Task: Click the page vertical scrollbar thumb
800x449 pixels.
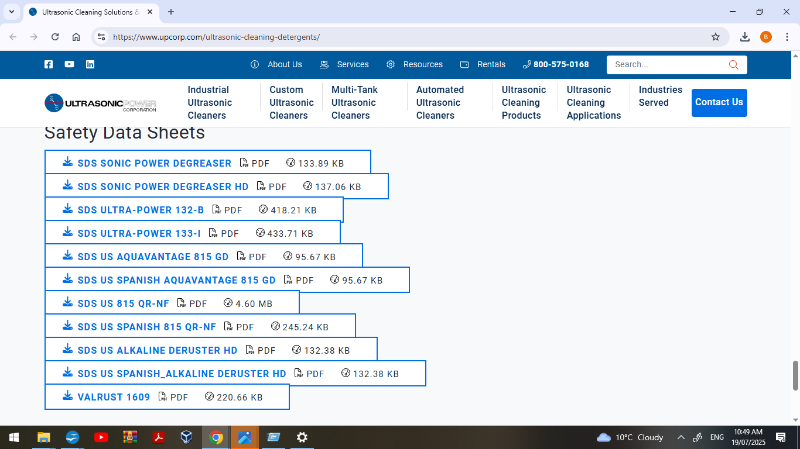Action: point(795,376)
